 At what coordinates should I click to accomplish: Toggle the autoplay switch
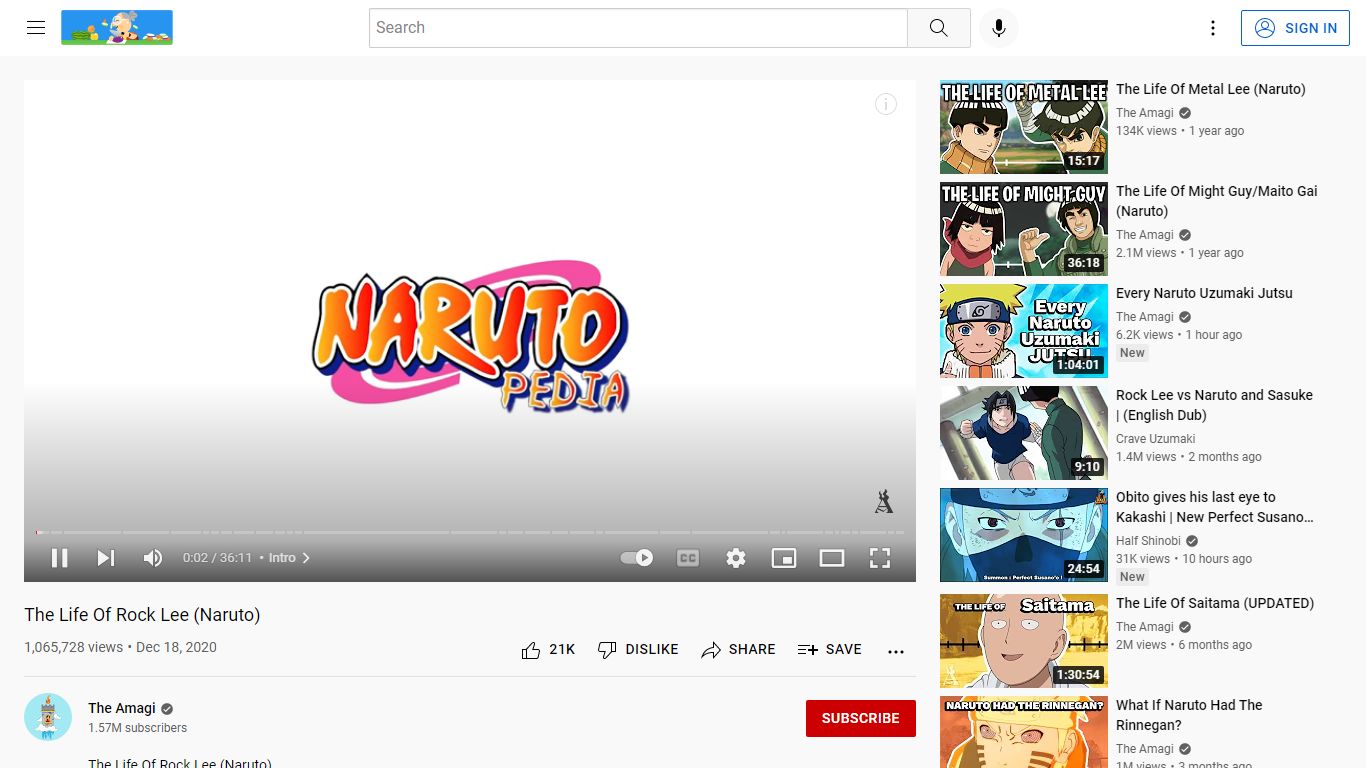(x=637, y=558)
